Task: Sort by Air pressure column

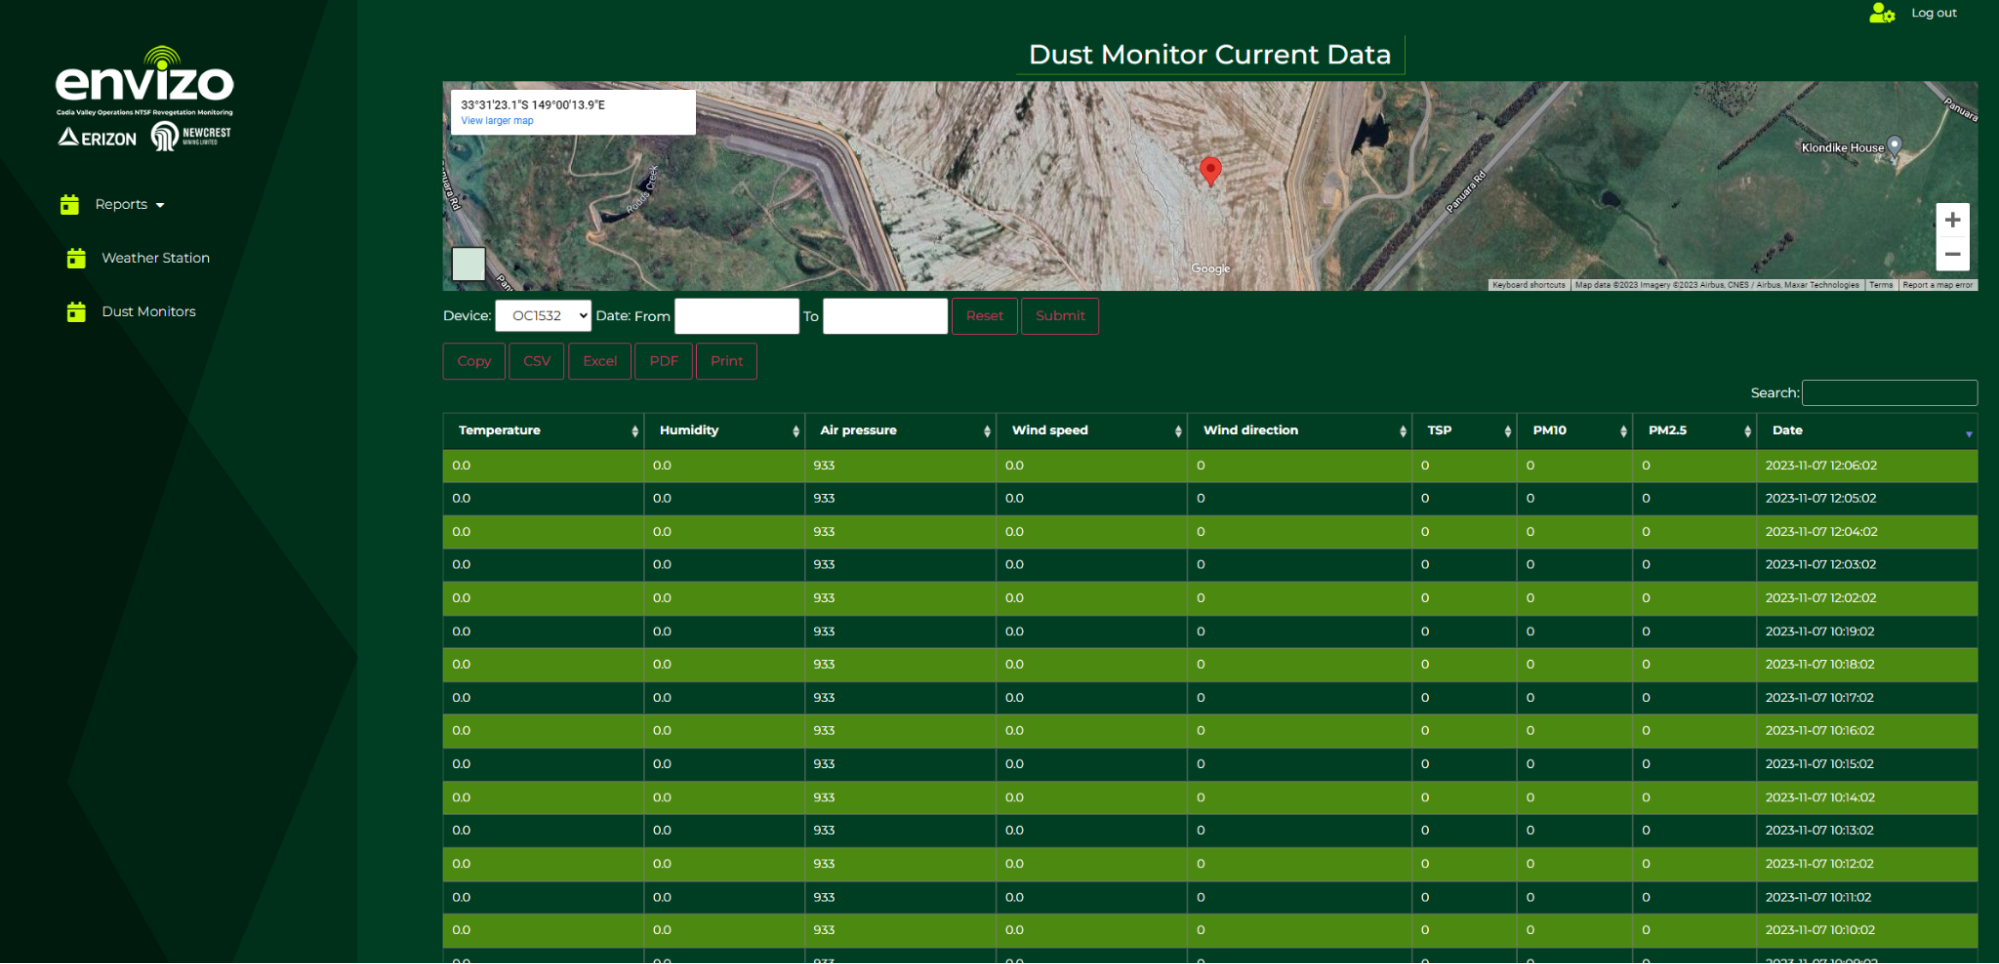Action: click(x=901, y=431)
